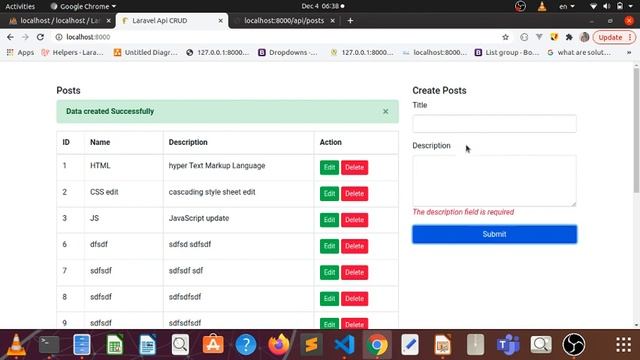
Task: Go back using browser back arrow
Action: click(x=10, y=37)
